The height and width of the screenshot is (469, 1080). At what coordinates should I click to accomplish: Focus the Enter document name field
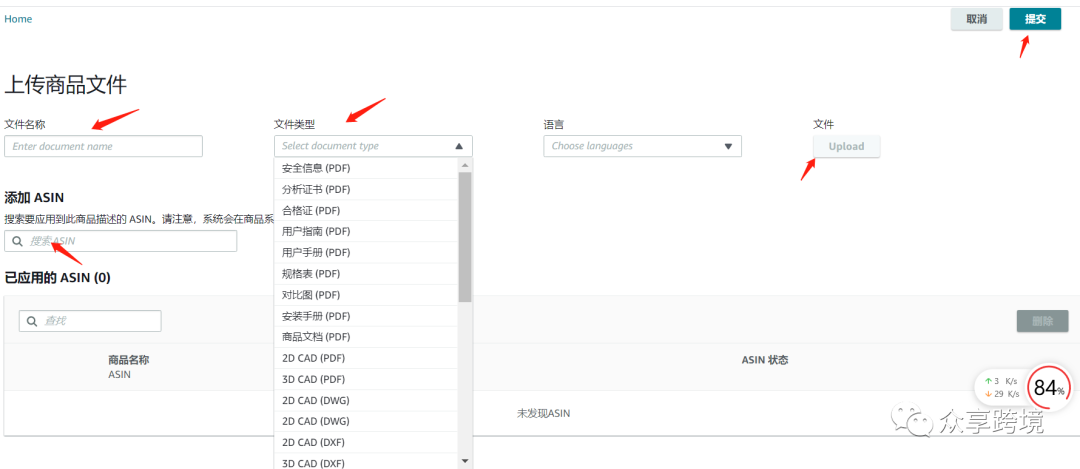[103, 146]
